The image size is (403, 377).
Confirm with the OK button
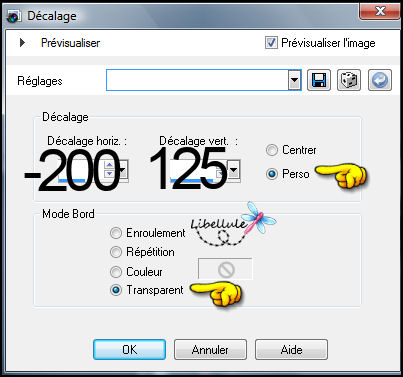[129, 350]
